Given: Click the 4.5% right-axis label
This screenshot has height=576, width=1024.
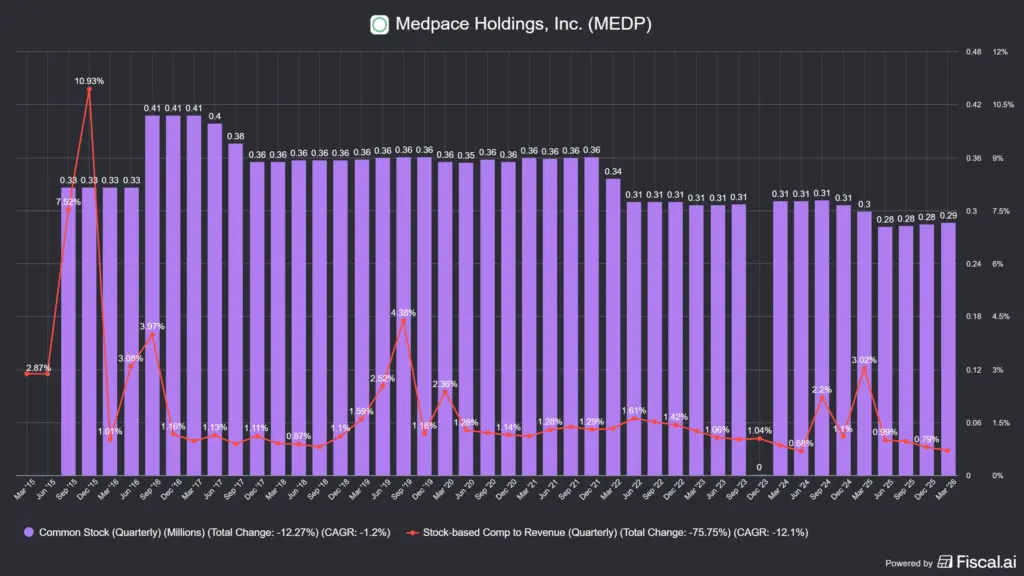Looking at the screenshot, I should (x=1000, y=316).
